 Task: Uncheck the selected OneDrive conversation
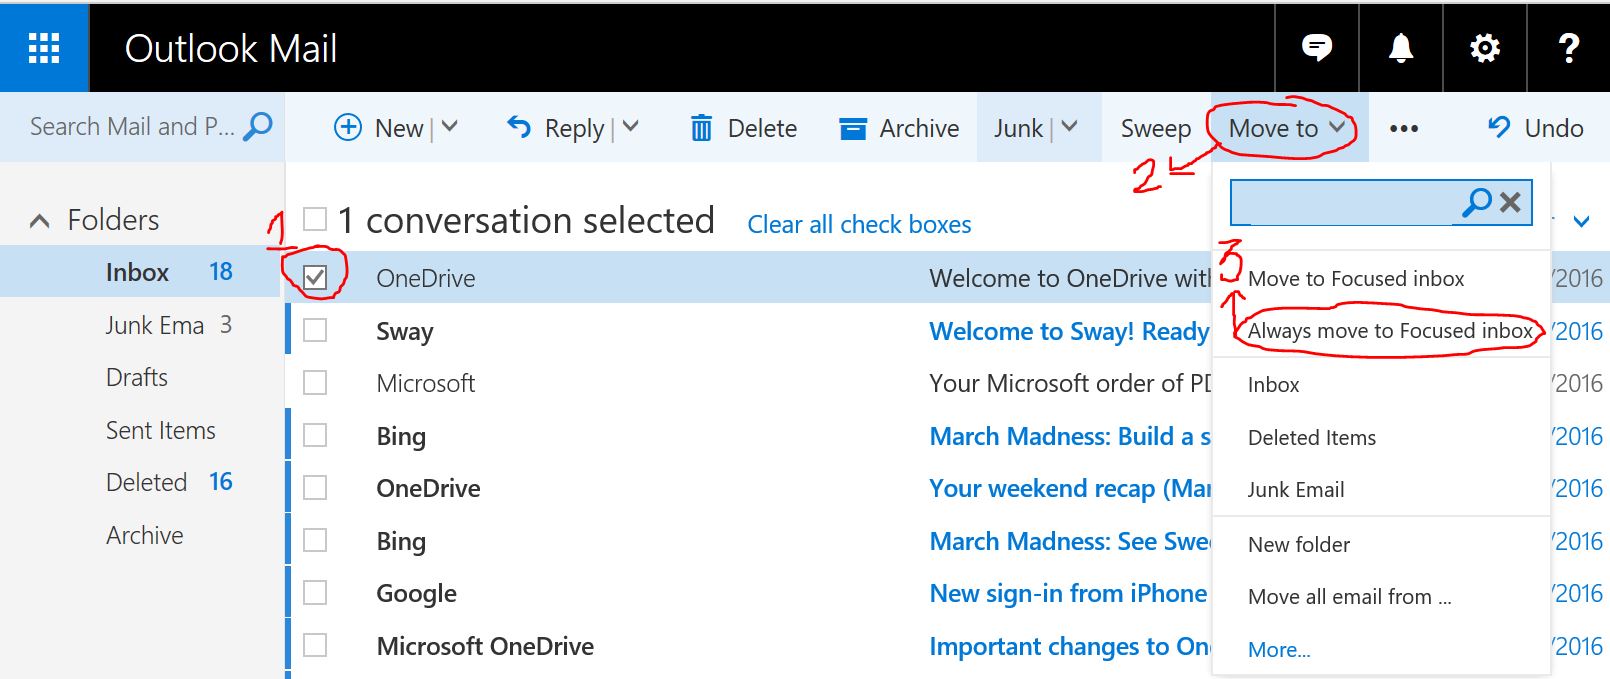[x=315, y=277]
